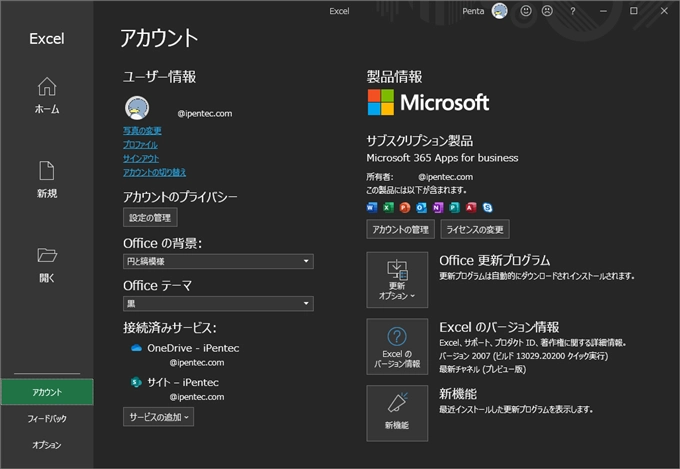Open the プロファイル link
680x469 pixels.
140,144
